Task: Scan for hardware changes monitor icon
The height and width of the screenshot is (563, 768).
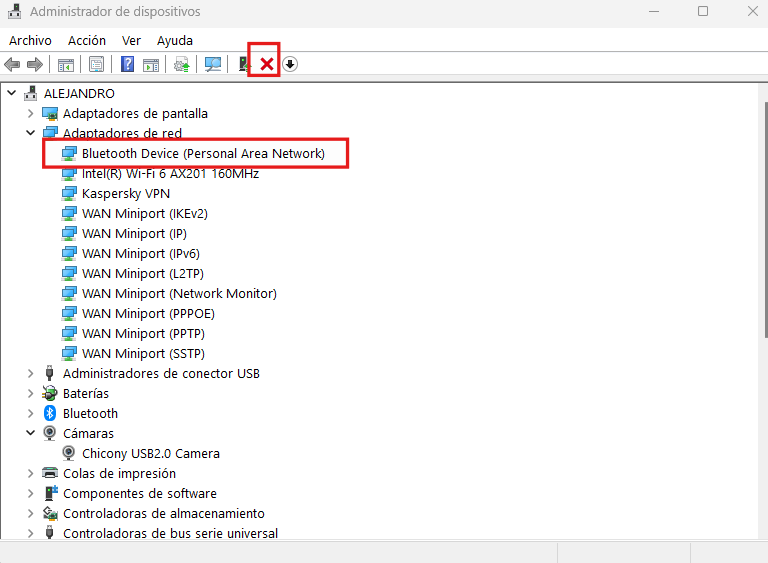Action: tap(213, 64)
